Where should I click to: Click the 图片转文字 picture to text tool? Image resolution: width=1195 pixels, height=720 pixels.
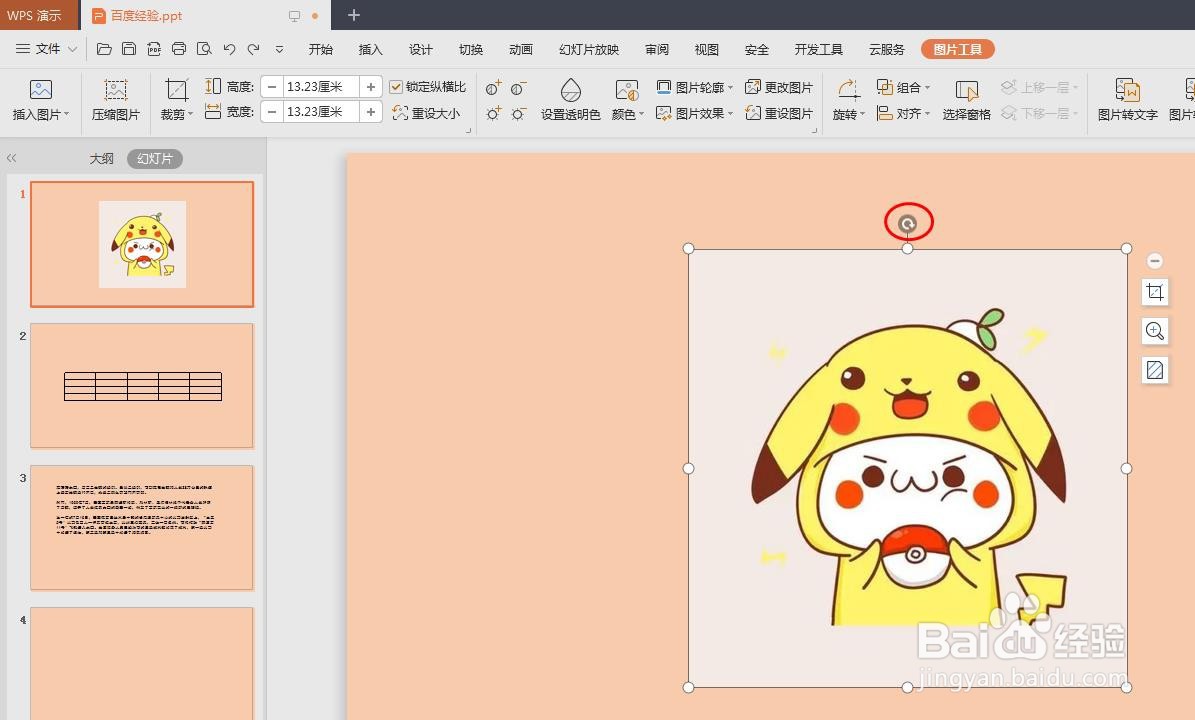[x=1127, y=100]
